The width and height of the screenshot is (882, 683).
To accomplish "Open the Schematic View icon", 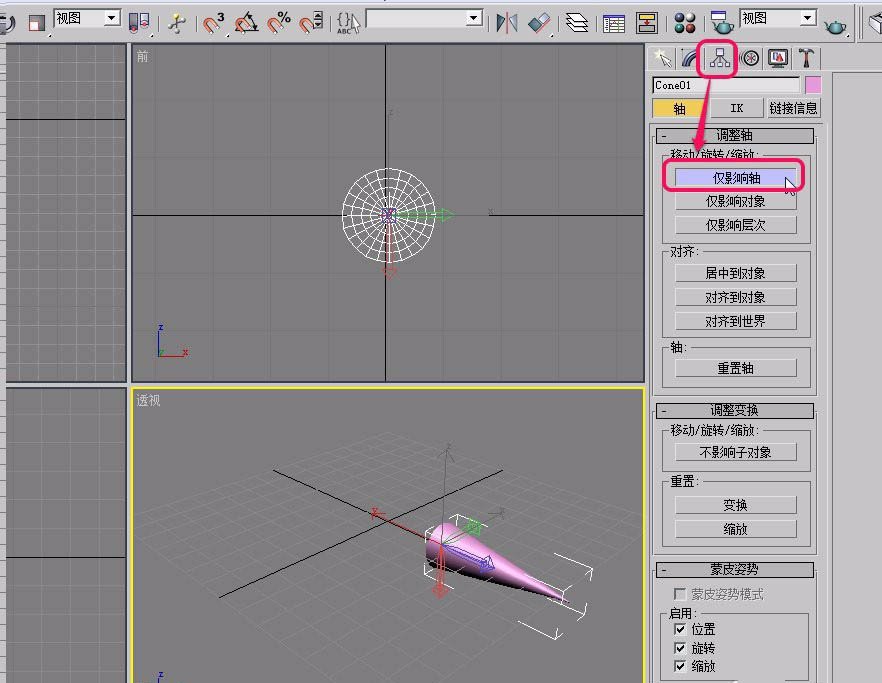I will click(647, 23).
